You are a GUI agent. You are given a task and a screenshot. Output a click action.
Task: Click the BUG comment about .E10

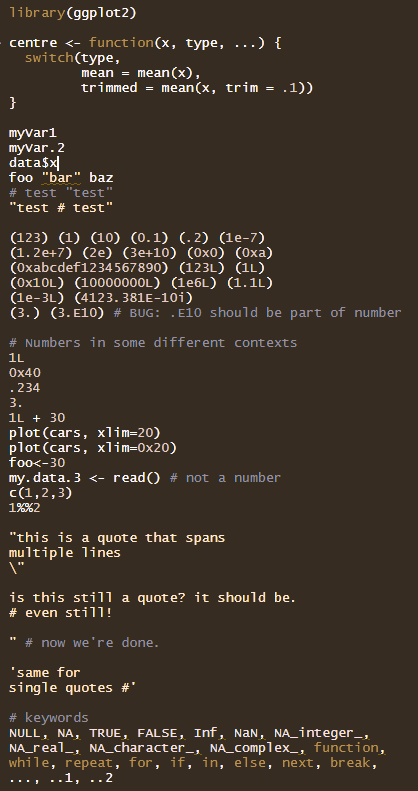[258, 313]
